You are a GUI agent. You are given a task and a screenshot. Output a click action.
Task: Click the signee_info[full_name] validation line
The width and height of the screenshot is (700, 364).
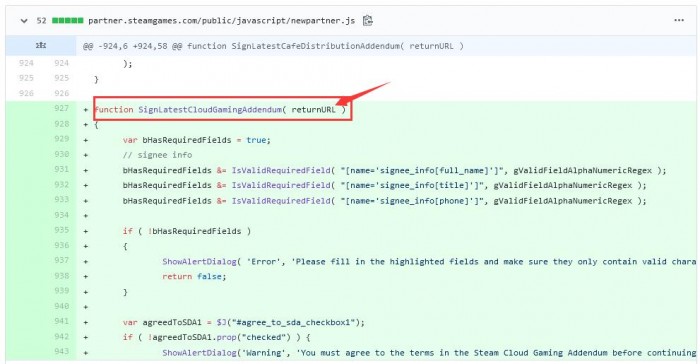click(394, 170)
